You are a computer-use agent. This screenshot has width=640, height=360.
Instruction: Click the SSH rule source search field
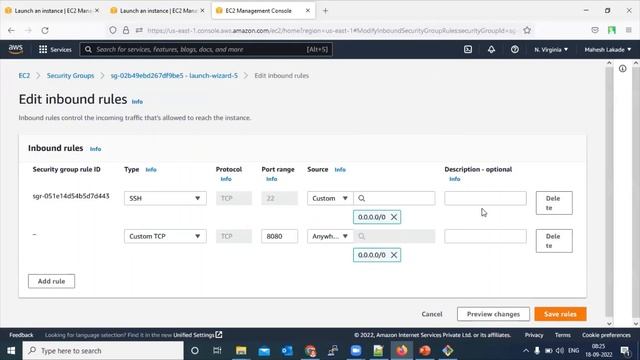(394, 198)
